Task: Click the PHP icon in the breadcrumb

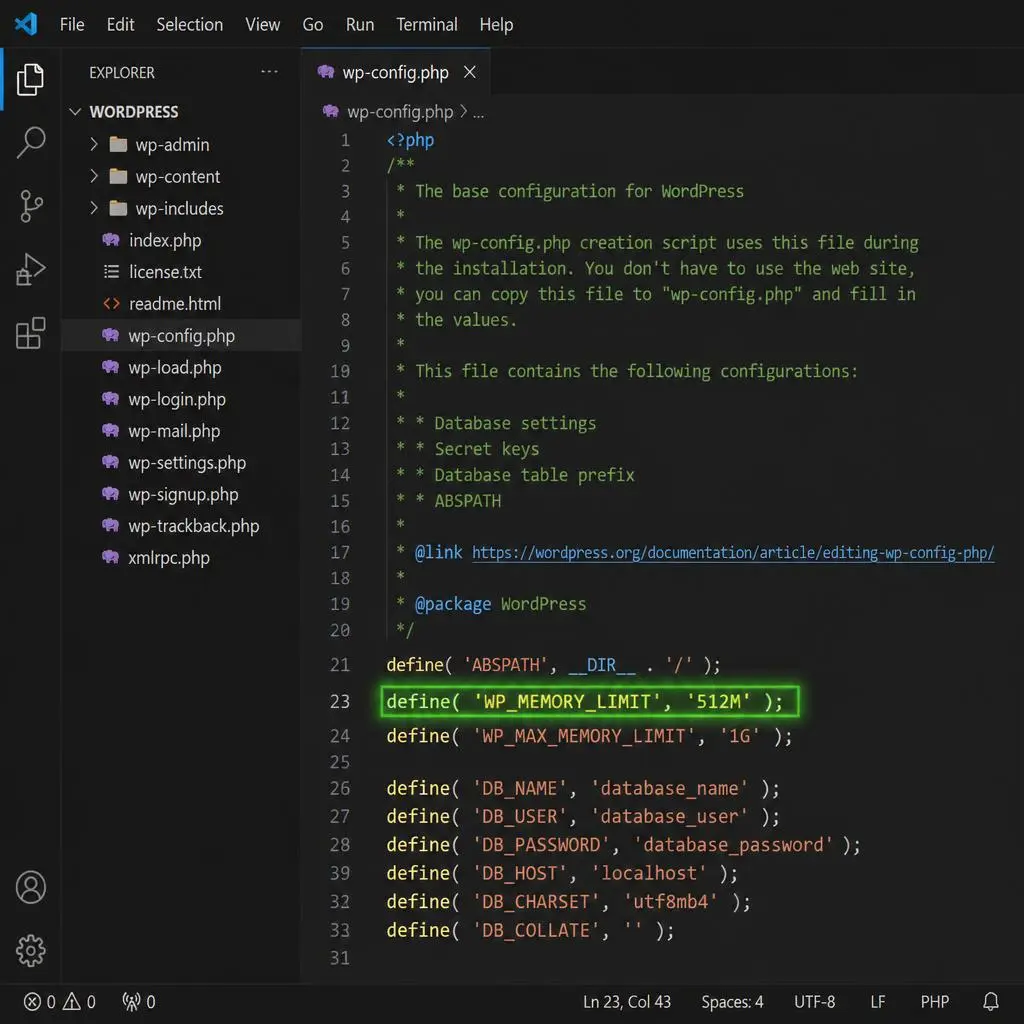Action: tap(330, 111)
